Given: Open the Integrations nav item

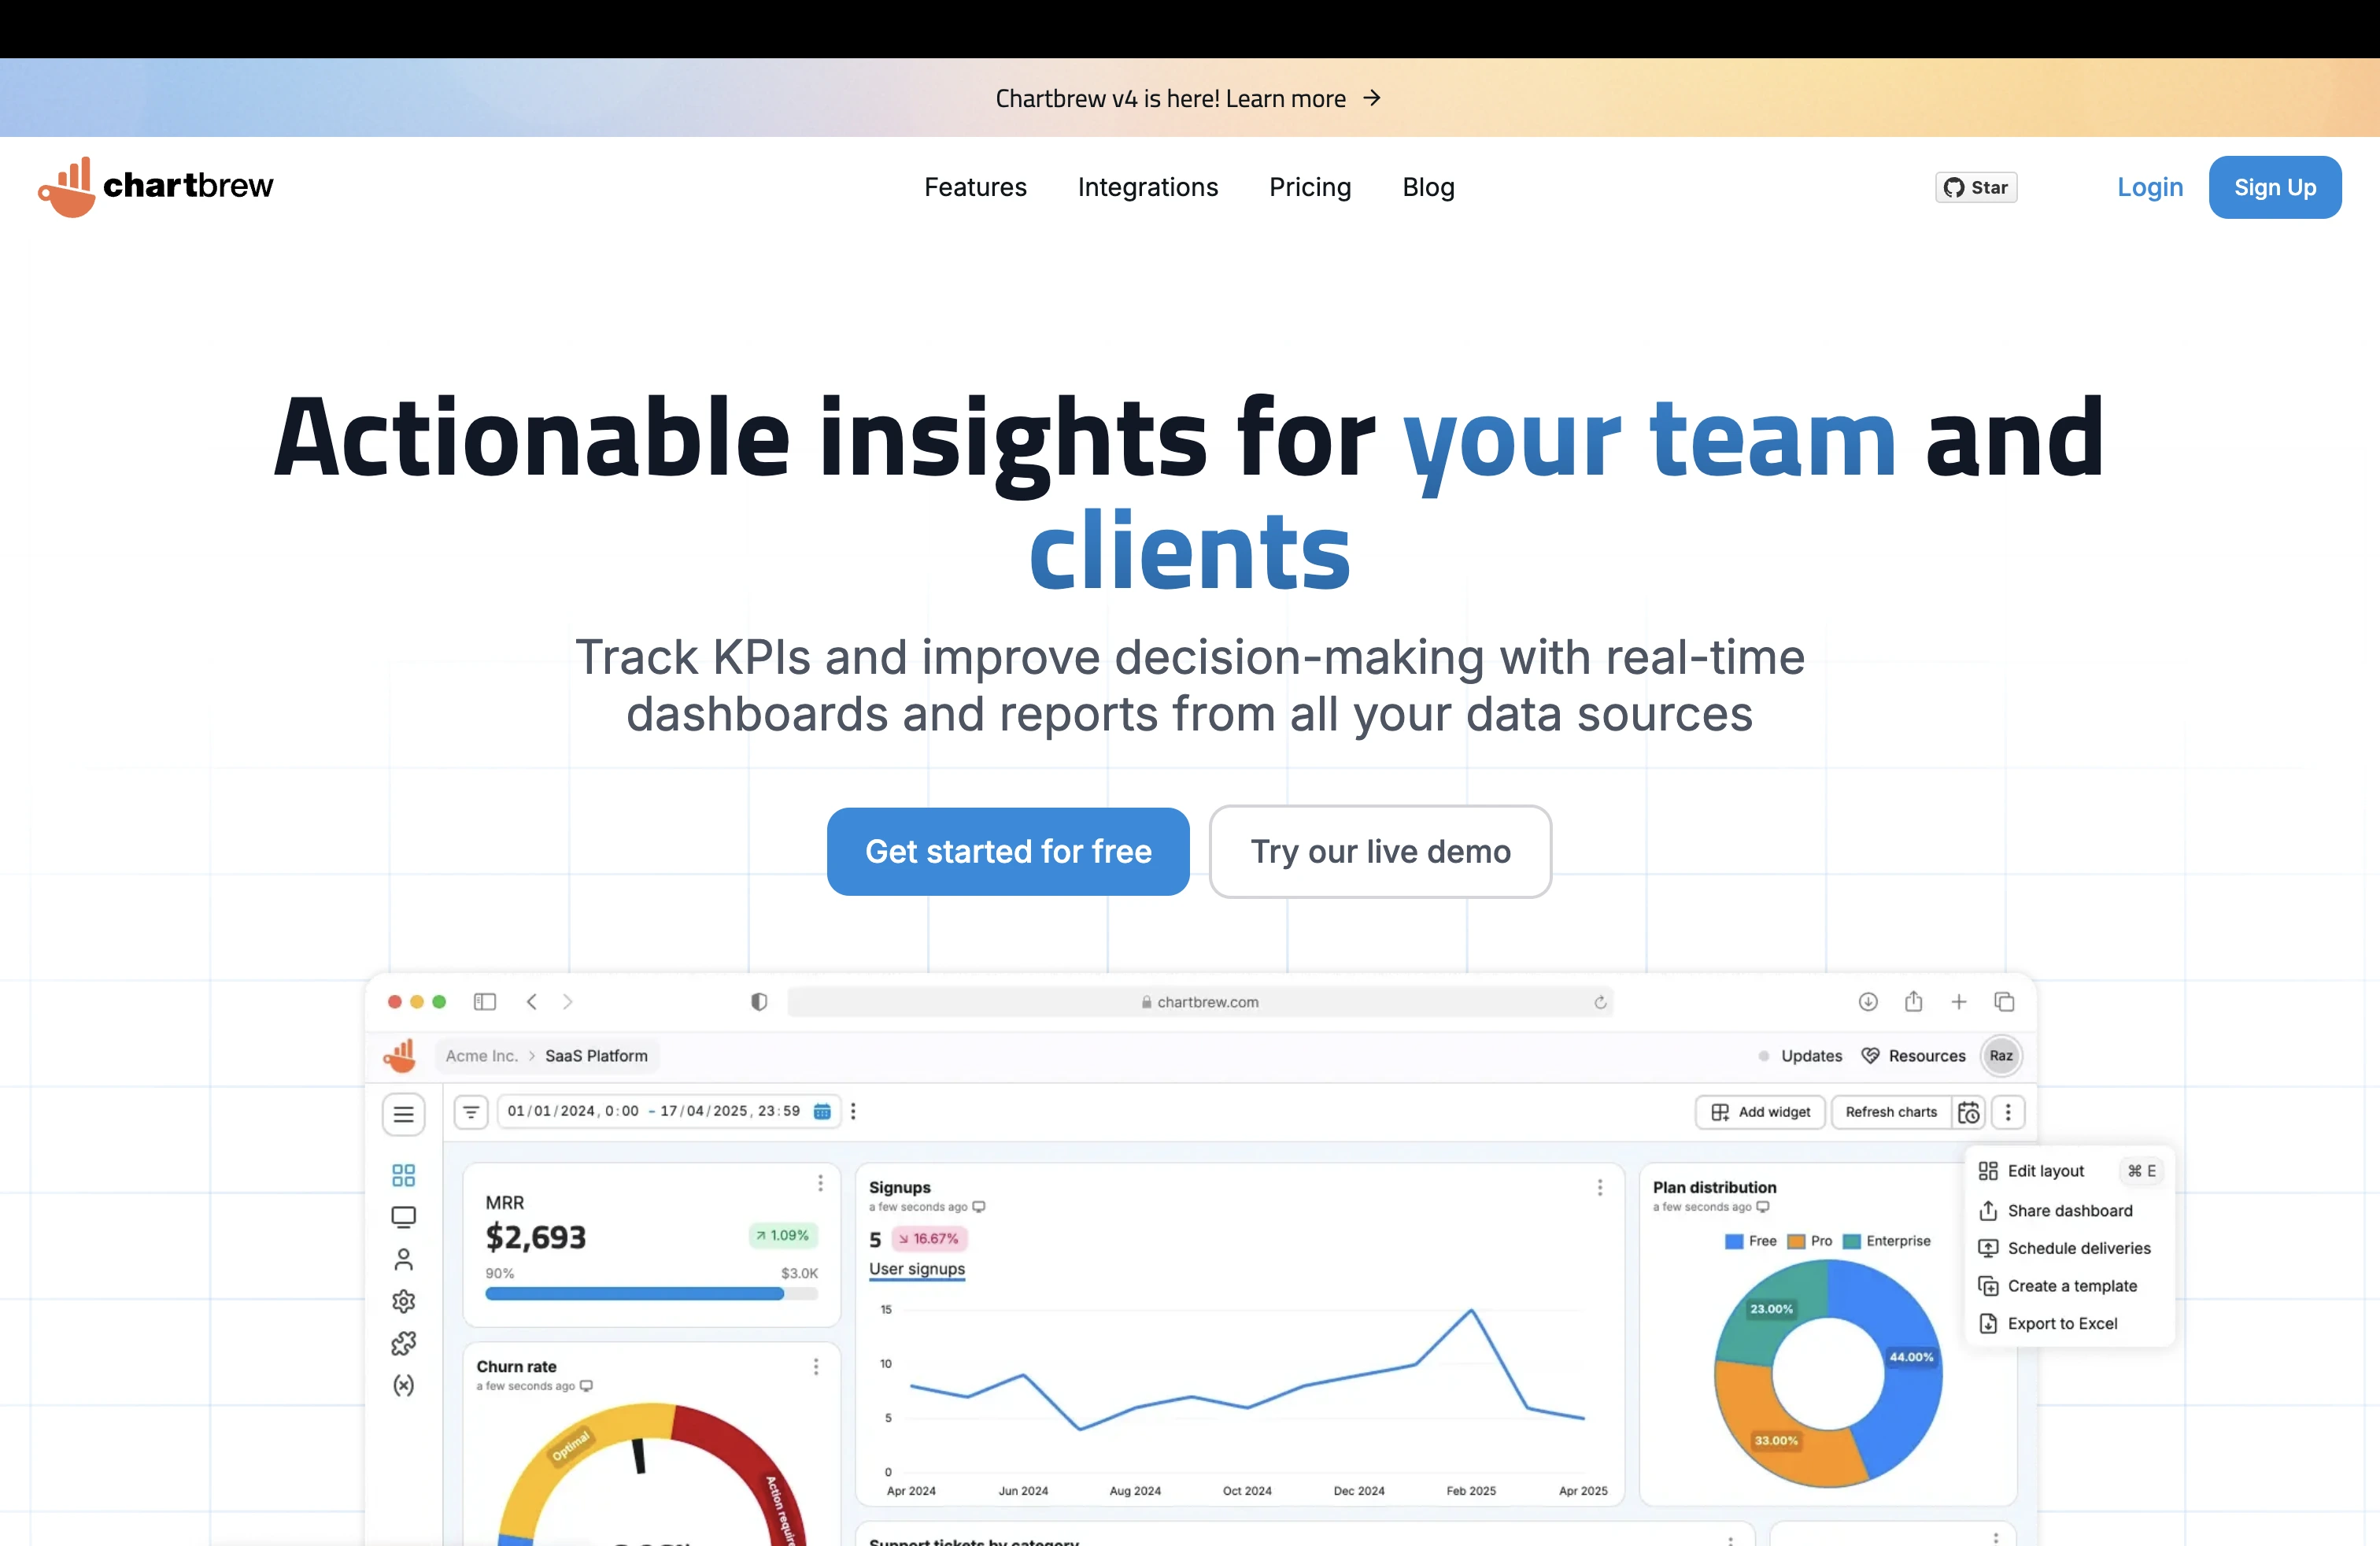Looking at the screenshot, I should pyautogui.click(x=1148, y=187).
